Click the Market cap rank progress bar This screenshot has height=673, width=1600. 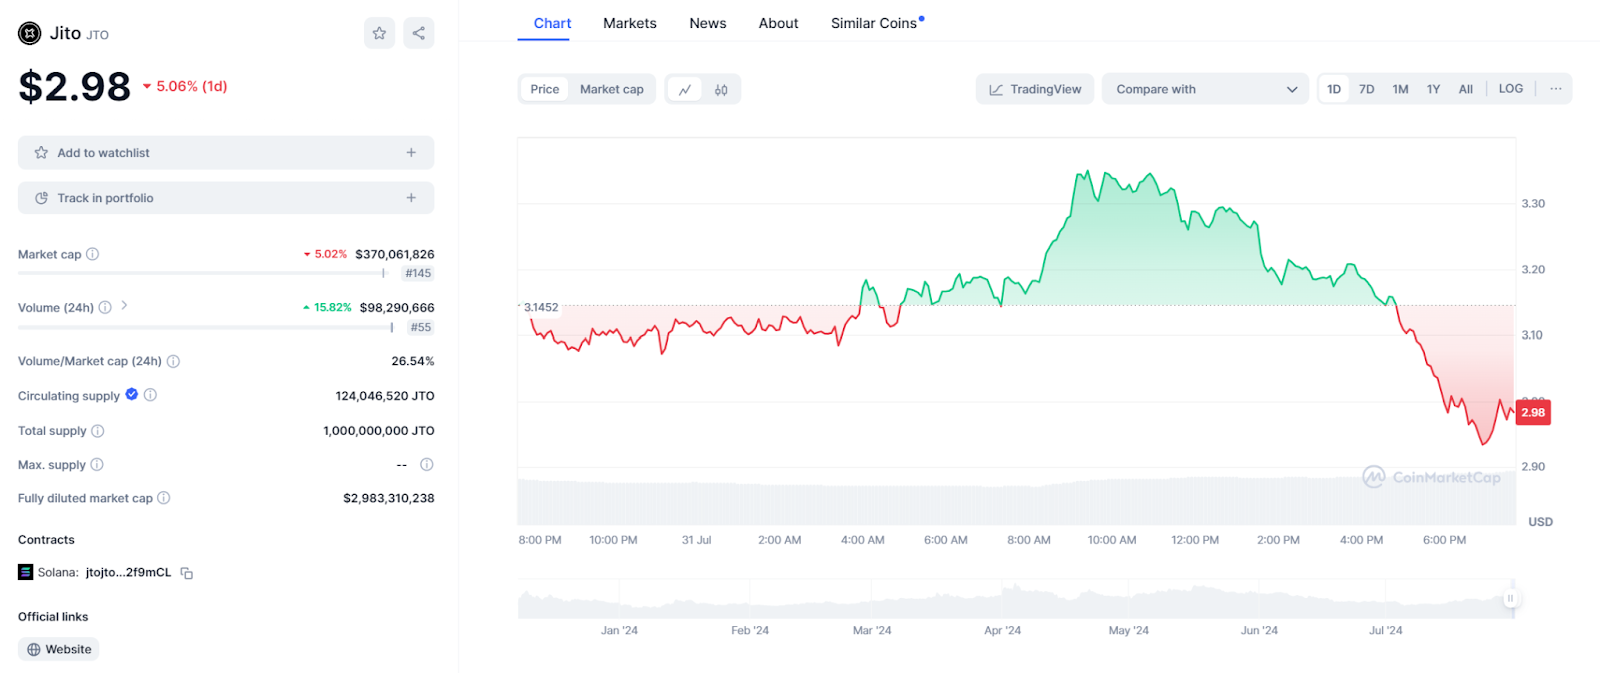point(201,273)
